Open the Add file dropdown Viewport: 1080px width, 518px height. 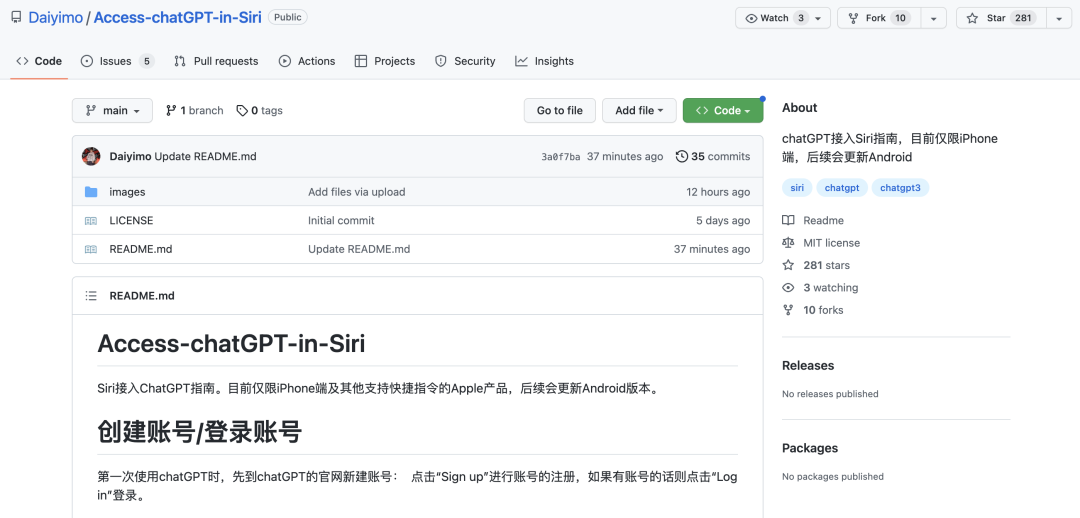(x=639, y=110)
